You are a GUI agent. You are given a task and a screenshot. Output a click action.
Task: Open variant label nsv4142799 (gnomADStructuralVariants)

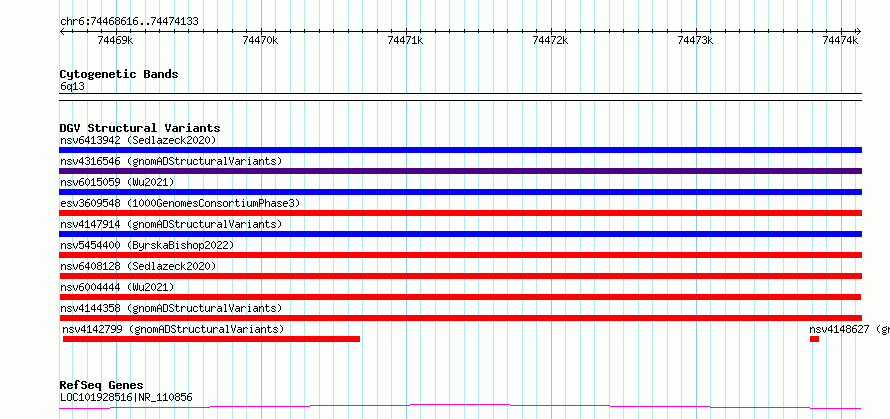173,329
